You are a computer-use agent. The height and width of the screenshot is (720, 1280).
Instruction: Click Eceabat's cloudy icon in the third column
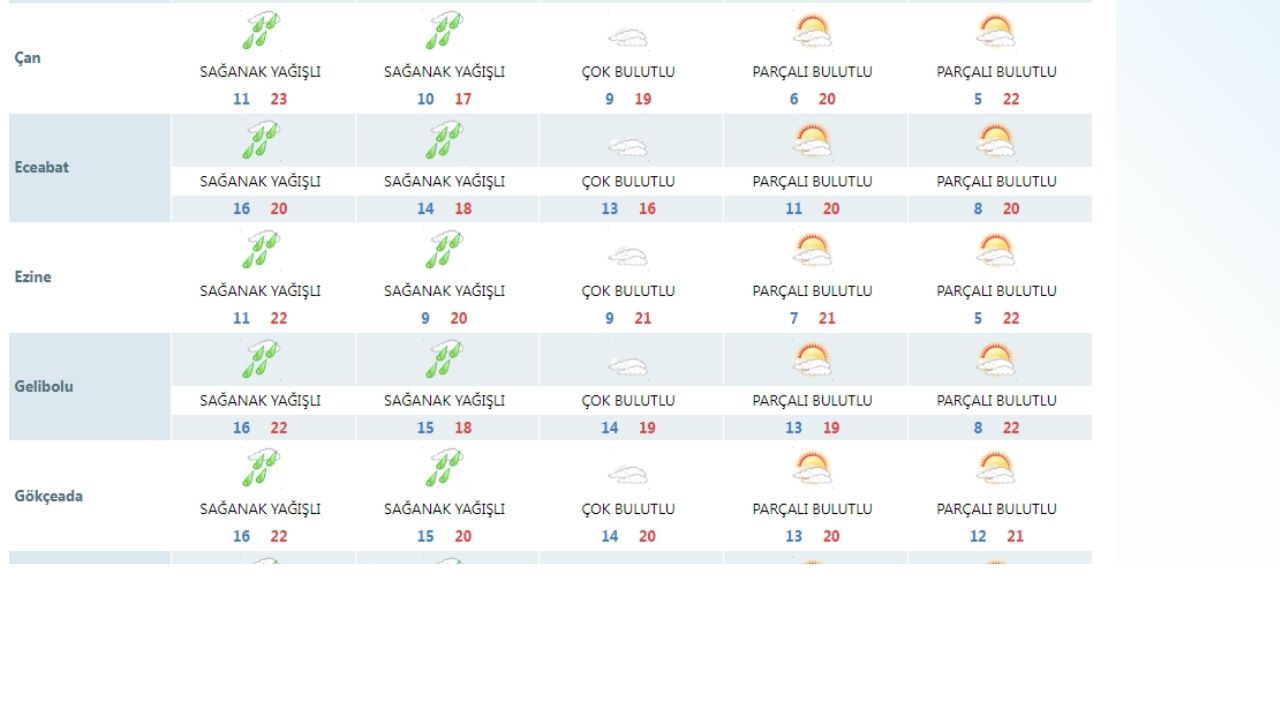pos(628,147)
